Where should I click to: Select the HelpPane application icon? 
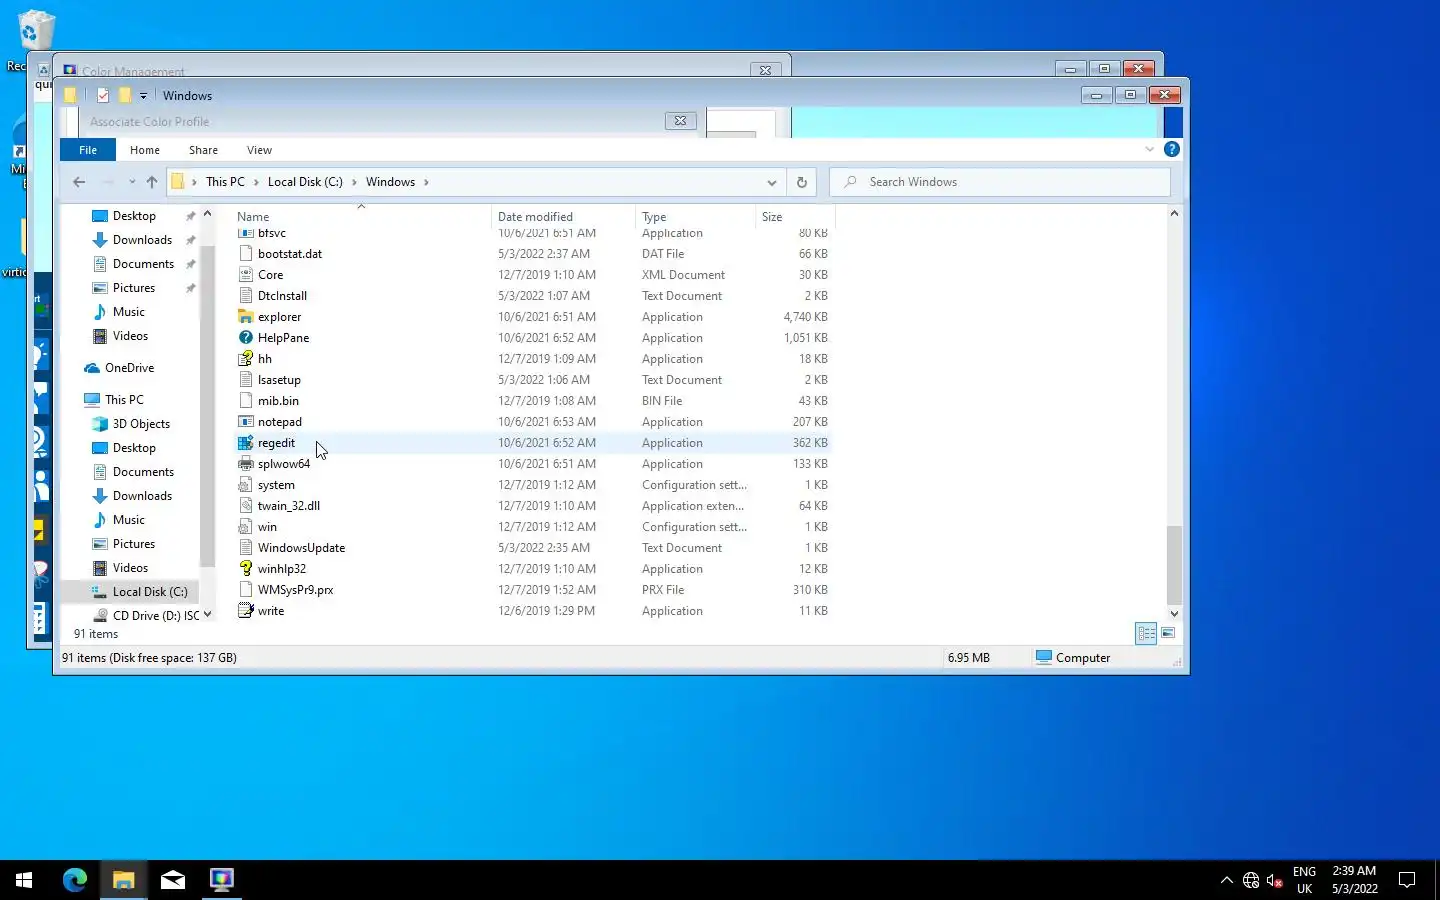pyautogui.click(x=246, y=338)
